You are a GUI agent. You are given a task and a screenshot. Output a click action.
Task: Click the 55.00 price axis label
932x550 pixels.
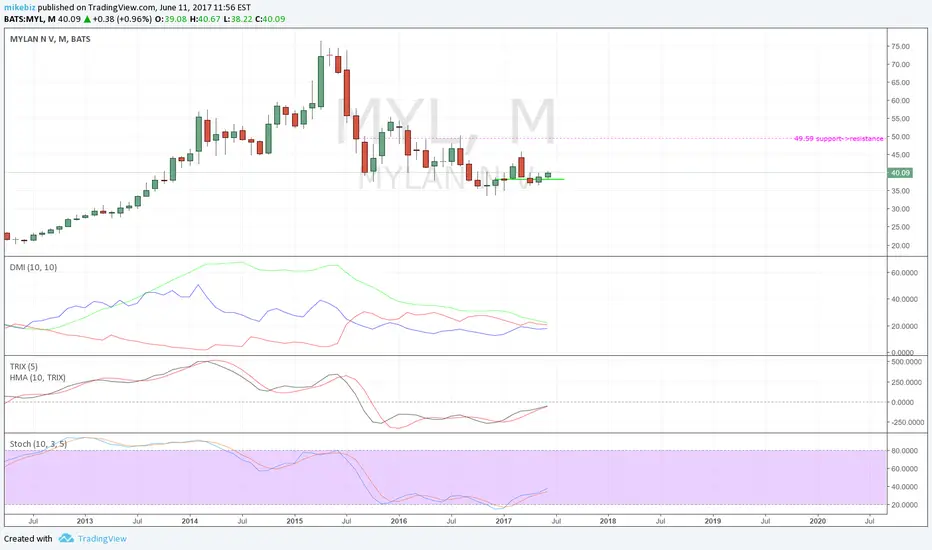click(900, 119)
